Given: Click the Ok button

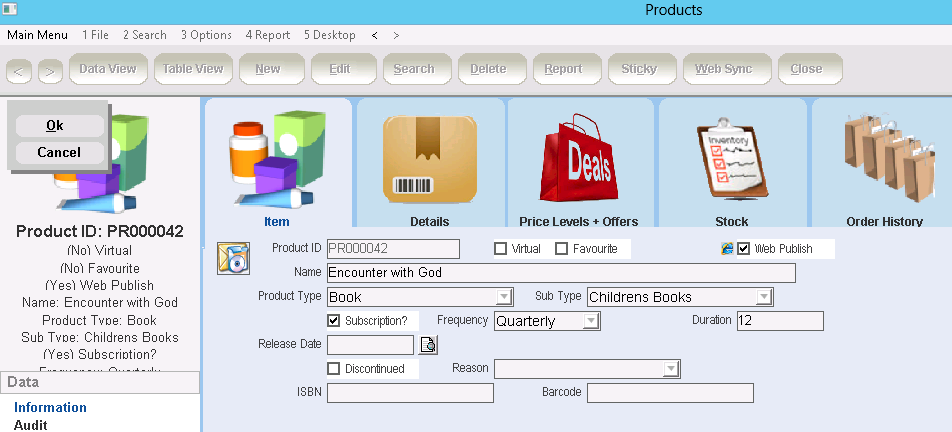Looking at the screenshot, I should pyautogui.click(x=60, y=126).
